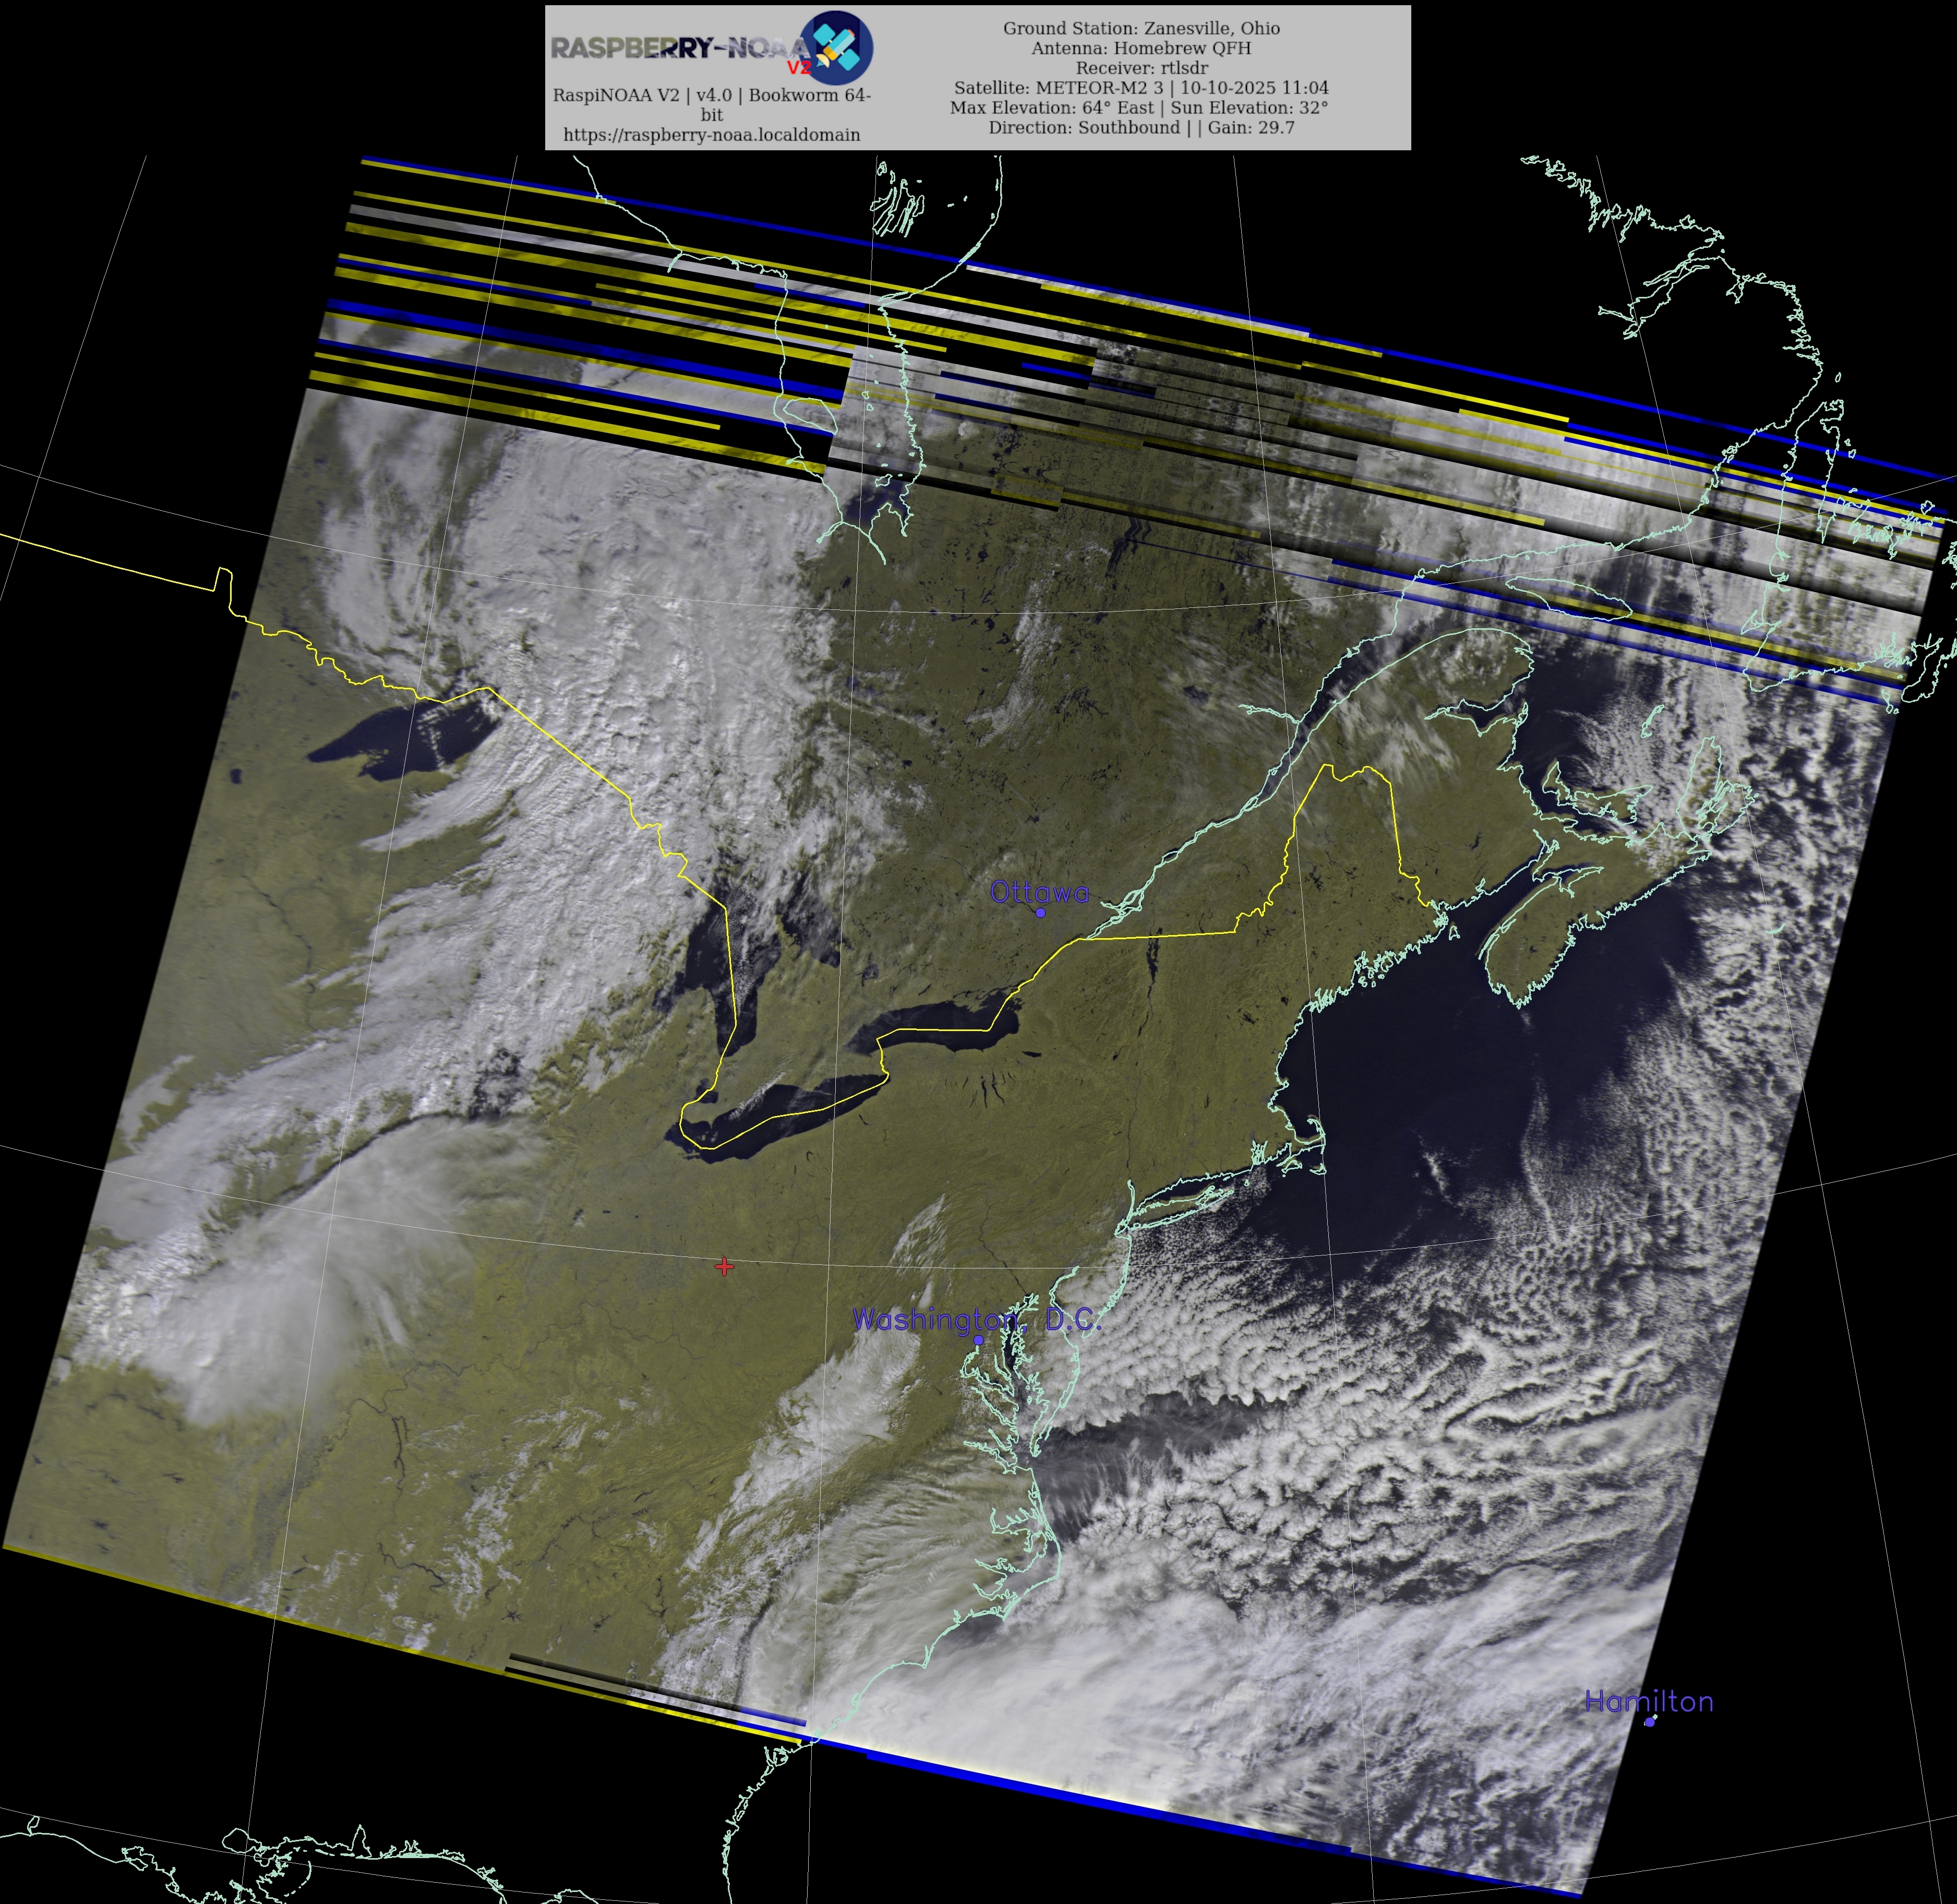The image size is (1957, 1904).
Task: Click the RaspiNOAA V2 version text
Action: [711, 95]
